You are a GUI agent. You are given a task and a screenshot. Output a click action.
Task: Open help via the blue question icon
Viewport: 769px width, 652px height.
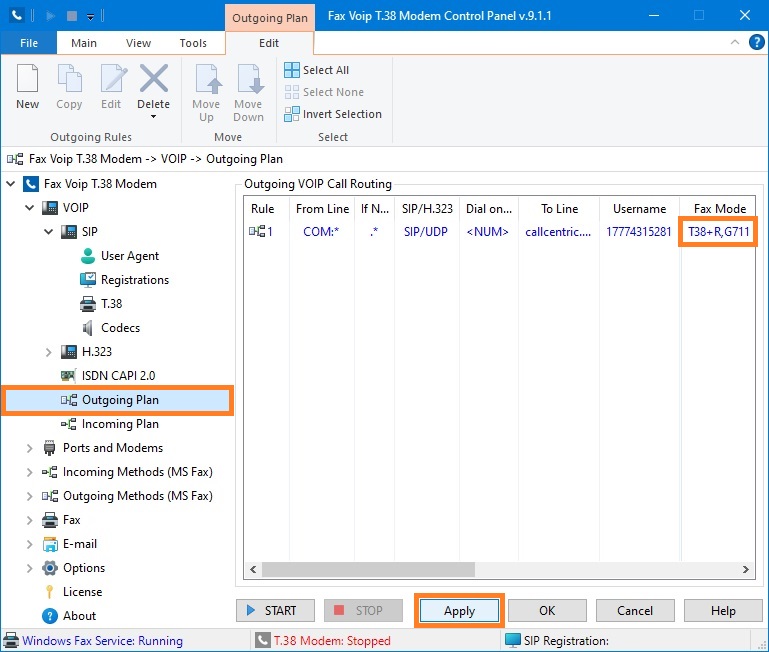(x=757, y=42)
